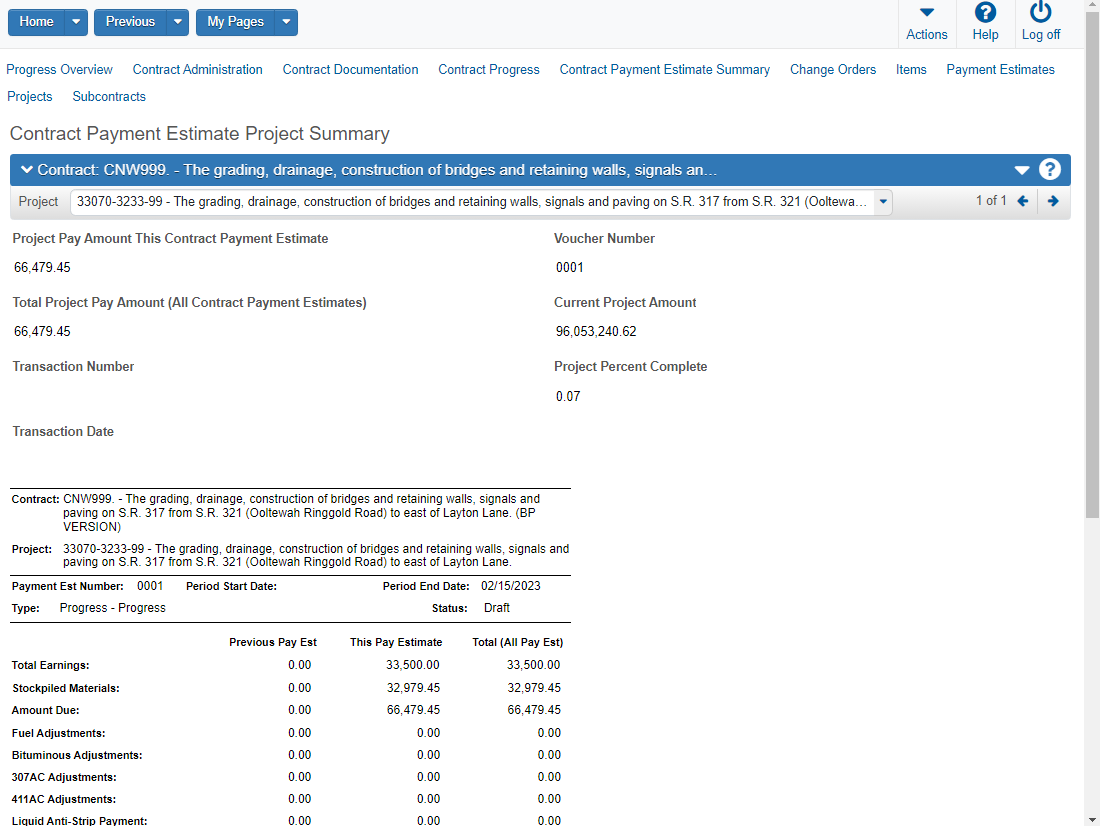This screenshot has width=1100, height=826.
Task: Navigate to Change Orders
Action: (x=833, y=69)
